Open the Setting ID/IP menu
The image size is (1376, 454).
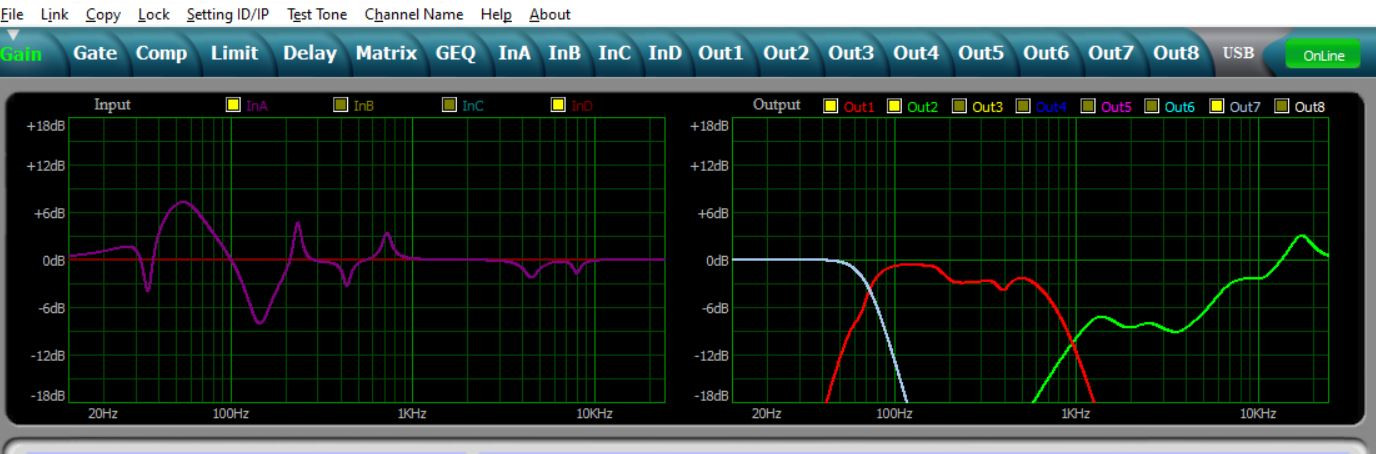click(228, 14)
